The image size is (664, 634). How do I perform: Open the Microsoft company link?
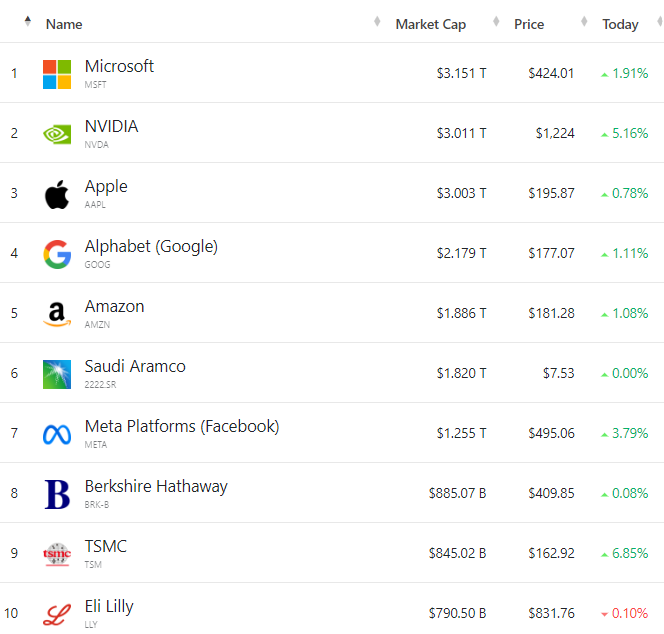coord(119,66)
